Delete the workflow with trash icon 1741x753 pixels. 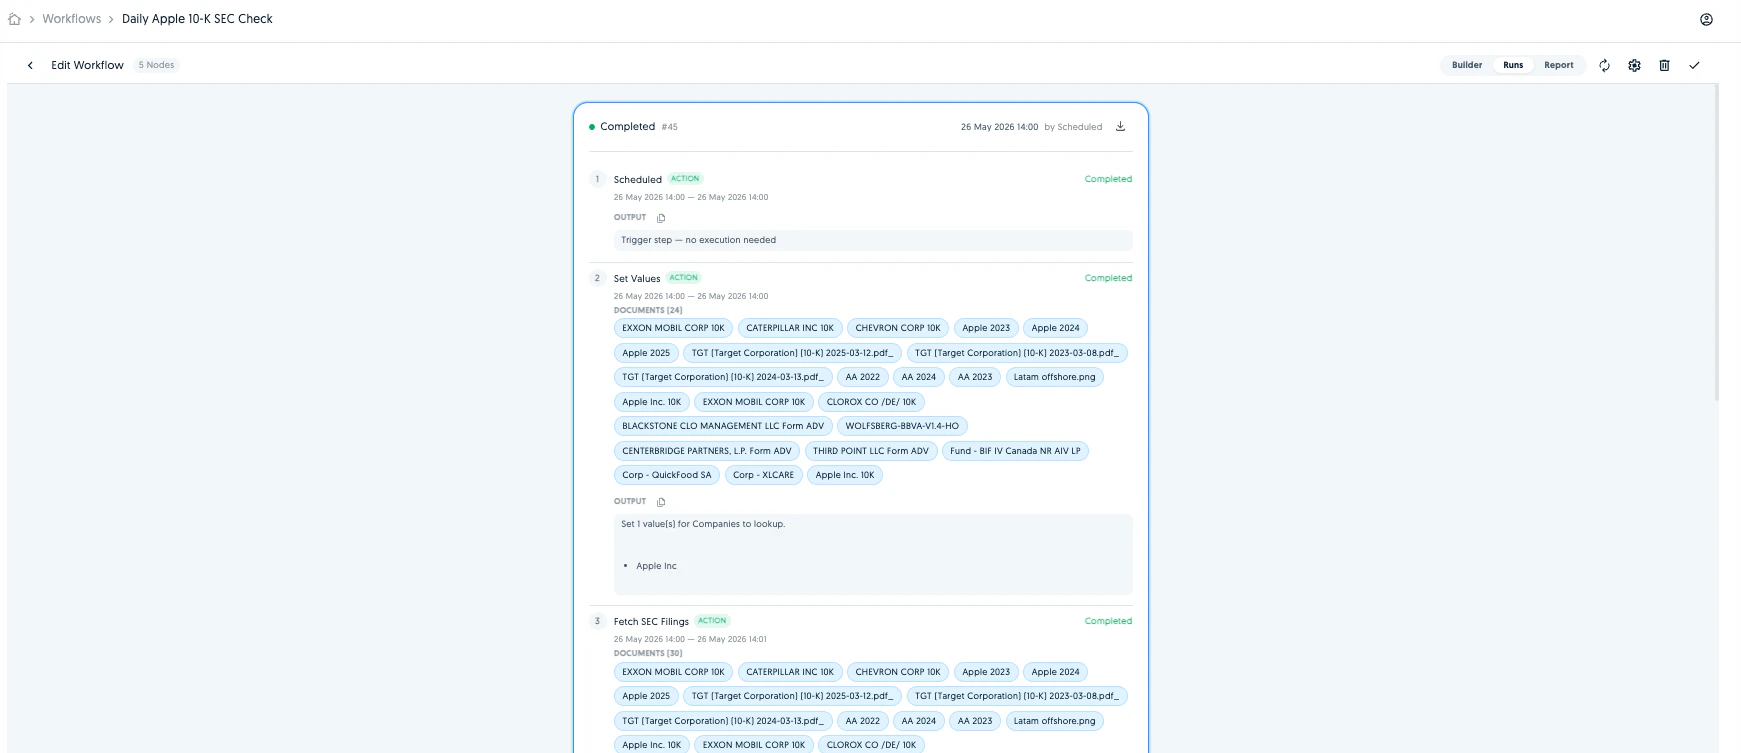coord(1664,65)
